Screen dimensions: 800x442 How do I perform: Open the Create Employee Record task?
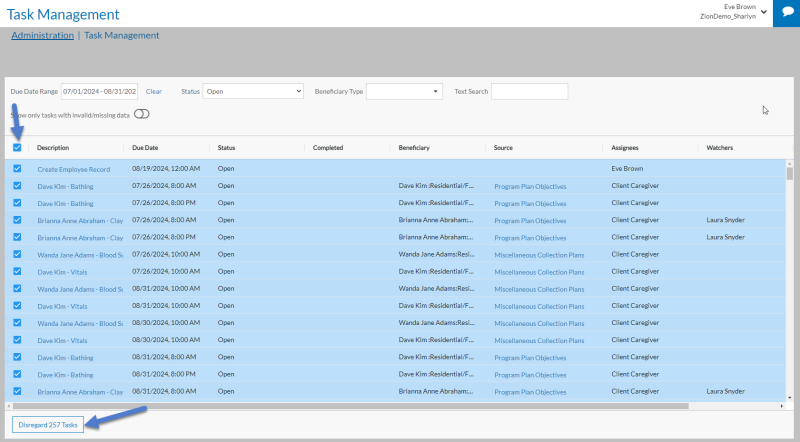(73, 169)
